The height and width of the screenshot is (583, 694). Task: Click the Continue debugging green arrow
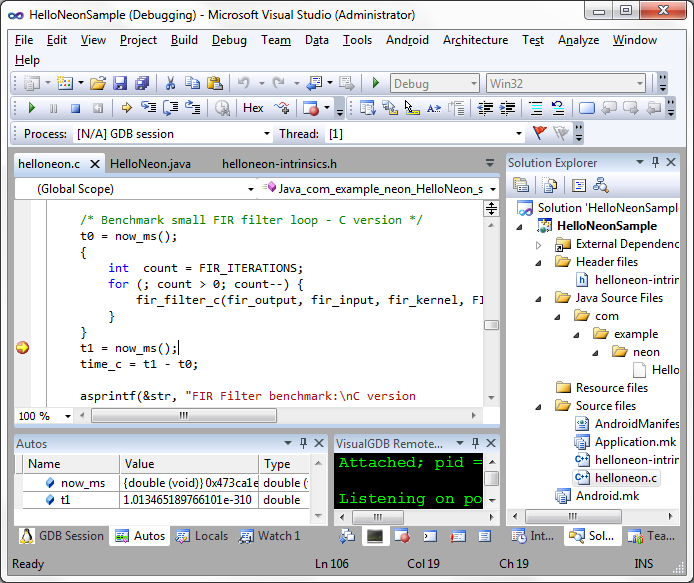(32, 108)
